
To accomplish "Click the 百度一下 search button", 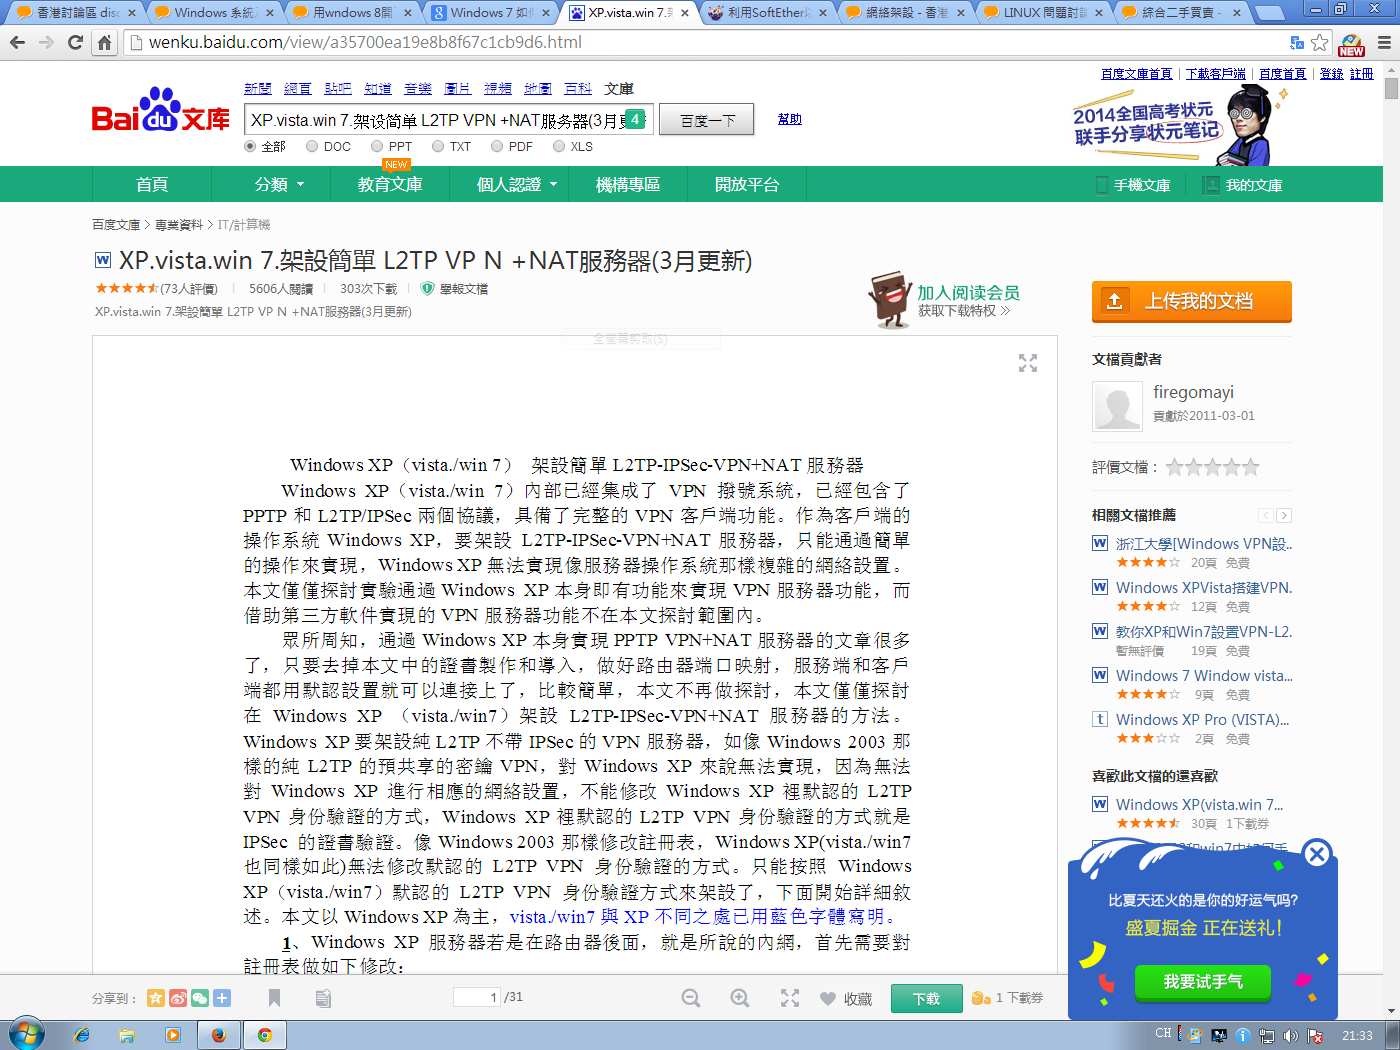I will coord(707,120).
